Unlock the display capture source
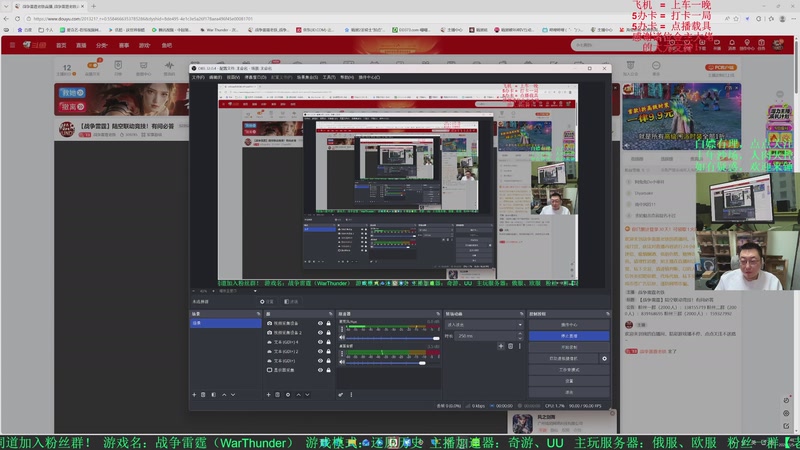Screen dimensions: 800x450 click(329, 370)
